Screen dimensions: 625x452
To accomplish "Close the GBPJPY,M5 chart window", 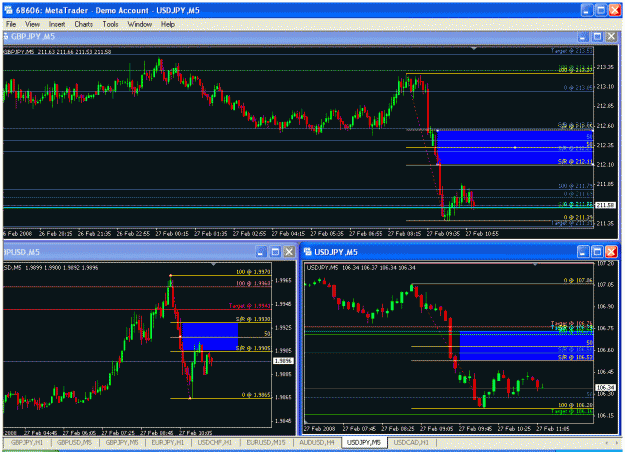I will 611,37.
